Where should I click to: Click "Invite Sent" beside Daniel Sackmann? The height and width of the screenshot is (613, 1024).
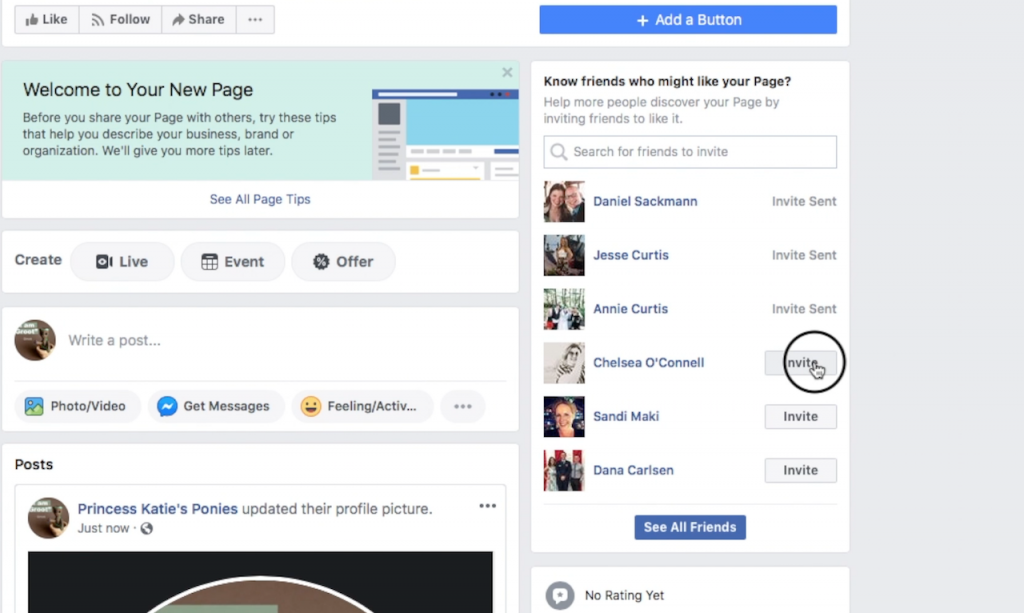click(x=804, y=201)
